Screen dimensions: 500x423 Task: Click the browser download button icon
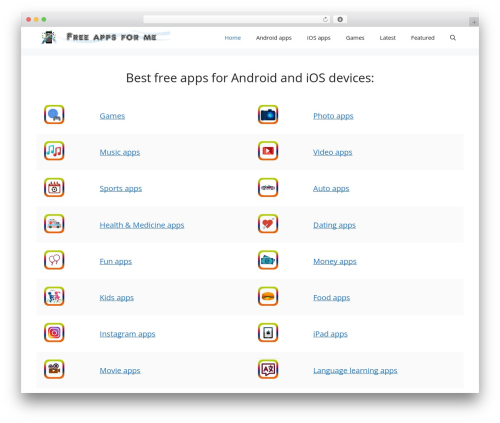pos(340,19)
